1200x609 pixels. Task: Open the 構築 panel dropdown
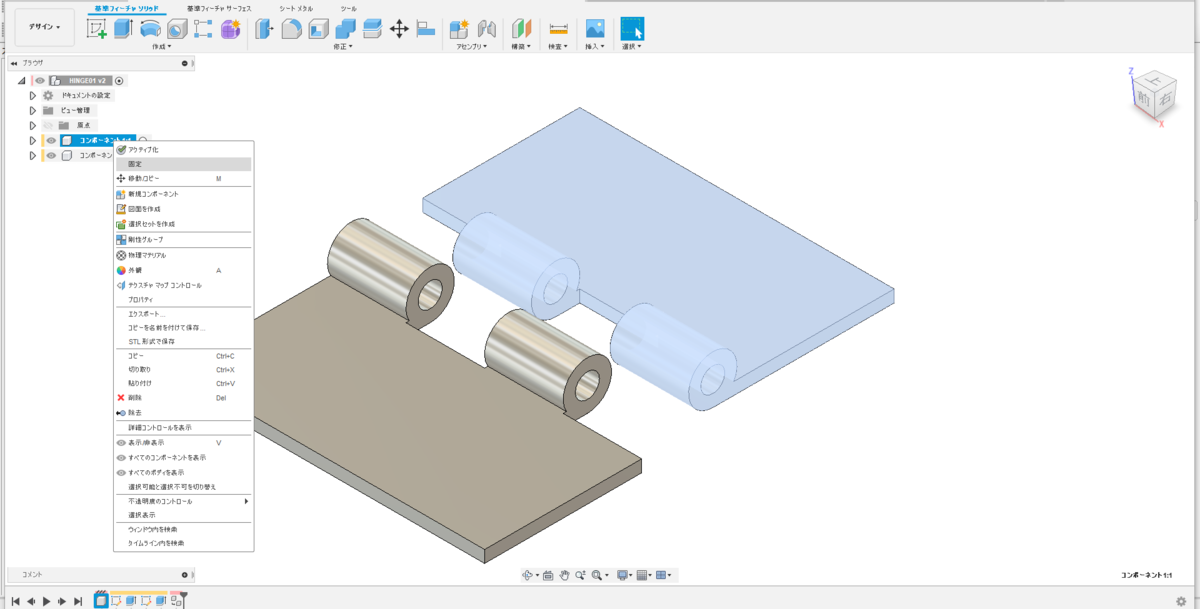(521, 46)
